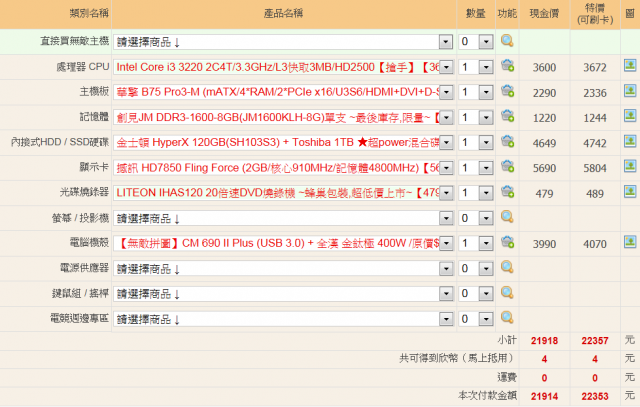Click the 本次付款金額 label
The width and height of the screenshot is (640, 407).
coord(487,395)
